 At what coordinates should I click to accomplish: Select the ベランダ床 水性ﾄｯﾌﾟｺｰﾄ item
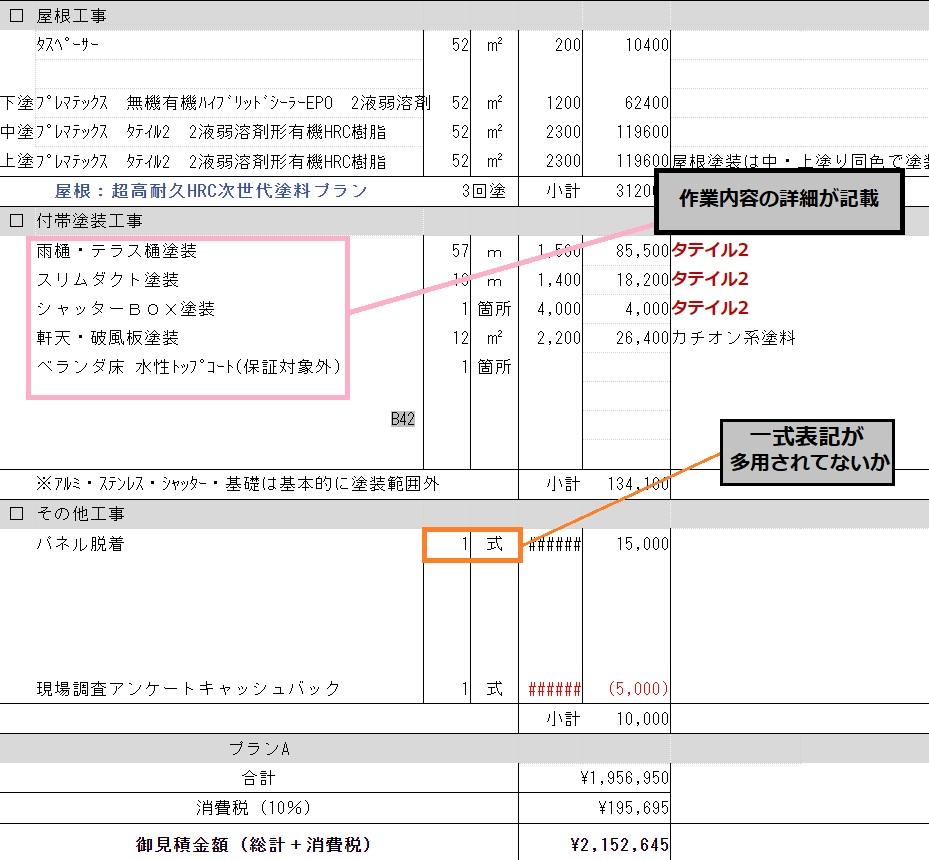(x=188, y=367)
